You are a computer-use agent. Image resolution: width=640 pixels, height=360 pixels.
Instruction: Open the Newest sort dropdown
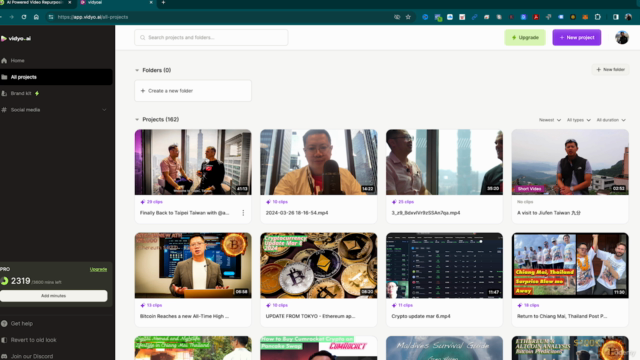point(549,120)
